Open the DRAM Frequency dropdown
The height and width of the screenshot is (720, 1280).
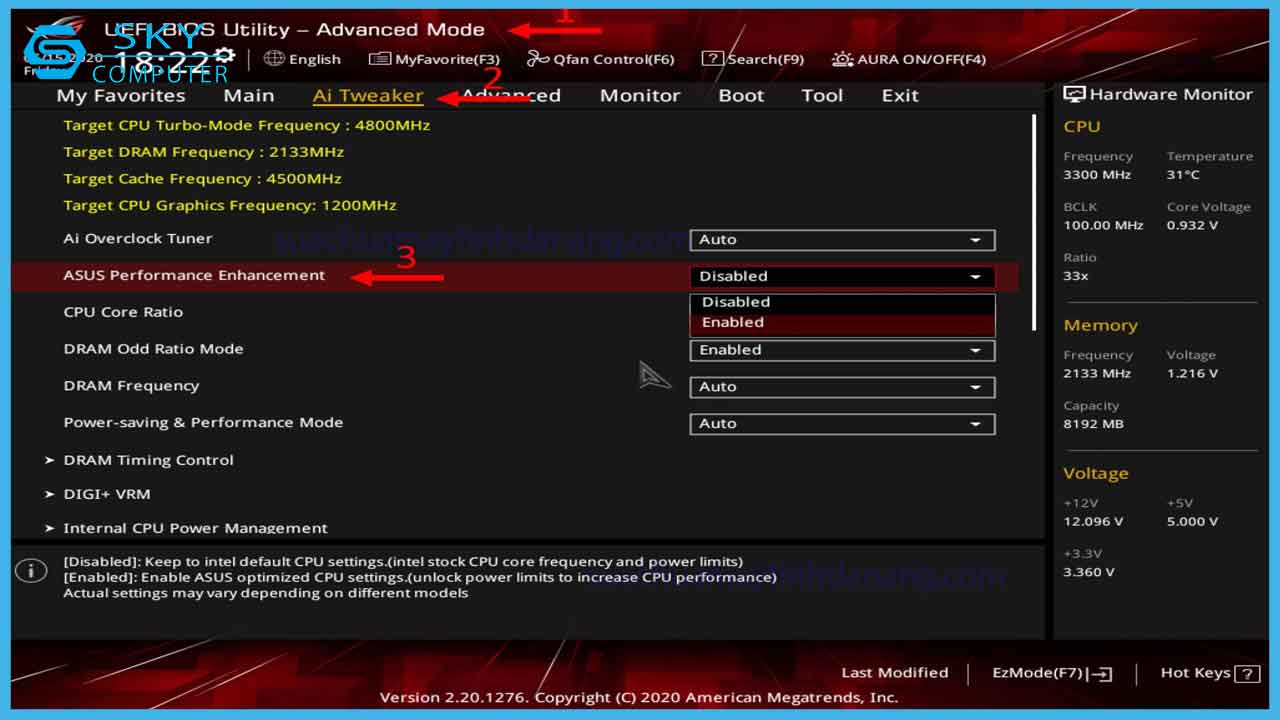click(x=842, y=387)
